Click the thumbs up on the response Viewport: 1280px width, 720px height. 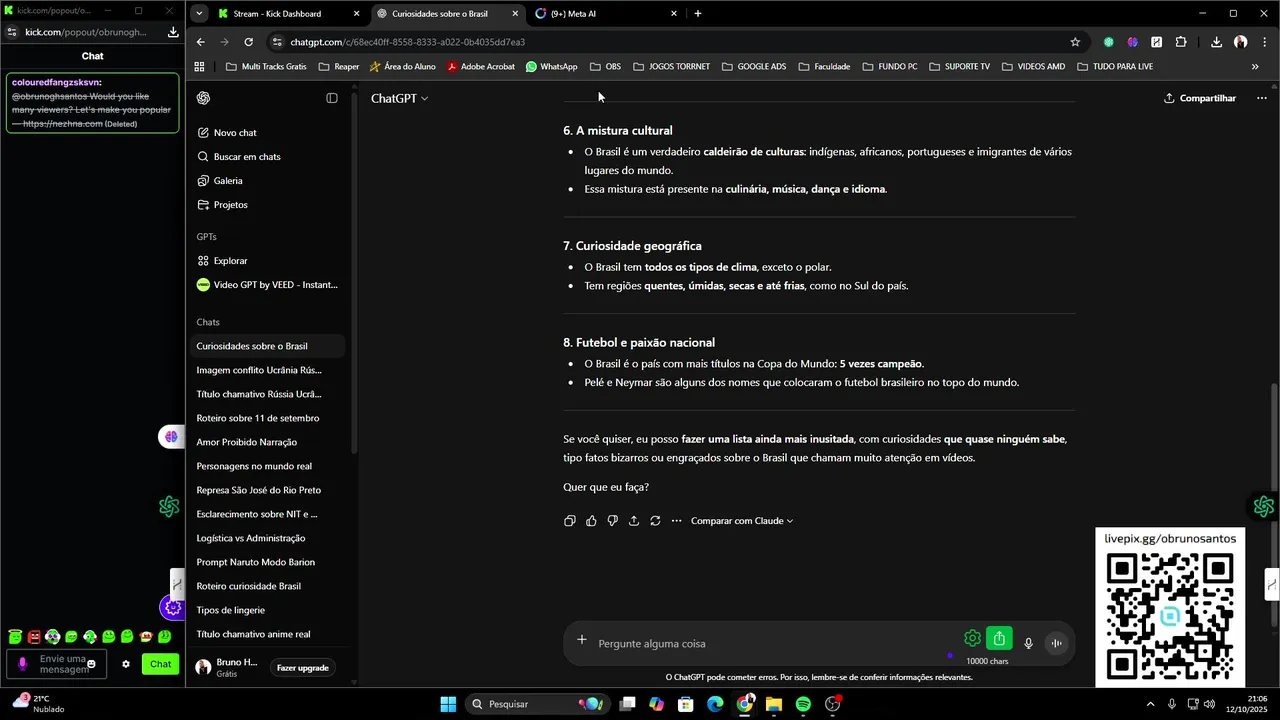[x=591, y=521]
